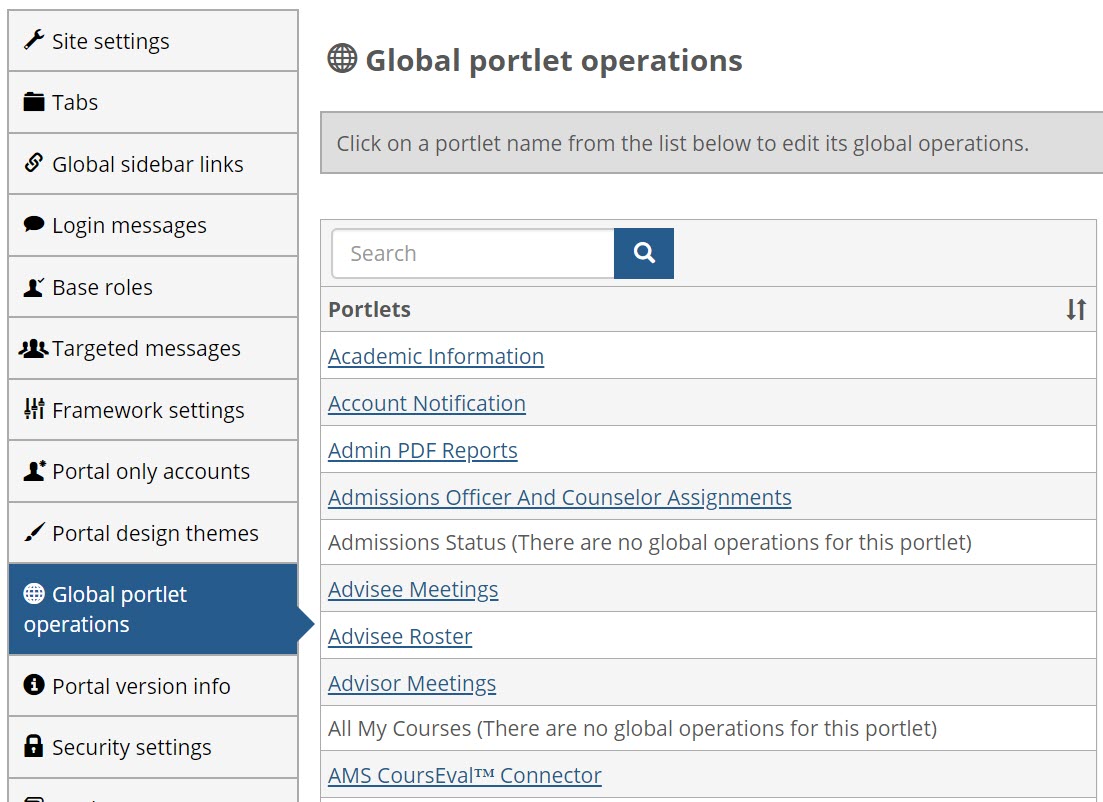Click the speech bubble Login messages icon

coord(34,225)
